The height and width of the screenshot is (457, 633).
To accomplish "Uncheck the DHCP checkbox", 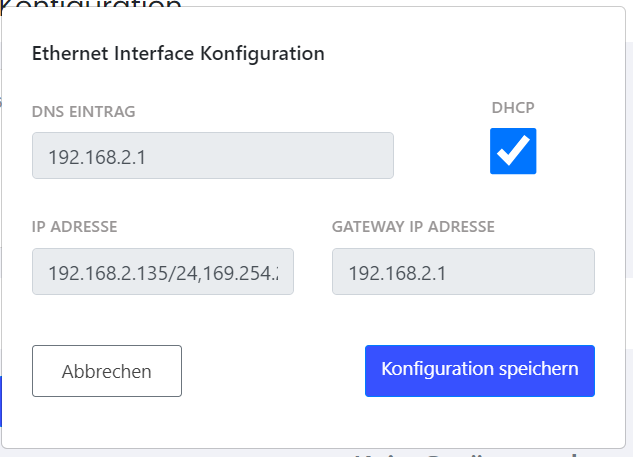I will [x=513, y=151].
